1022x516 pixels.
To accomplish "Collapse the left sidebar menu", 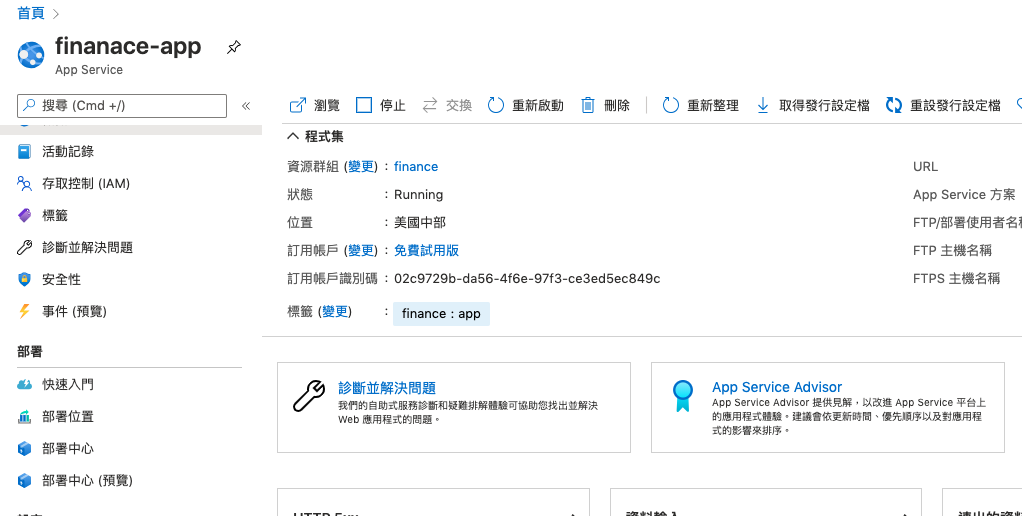I will coord(246,106).
